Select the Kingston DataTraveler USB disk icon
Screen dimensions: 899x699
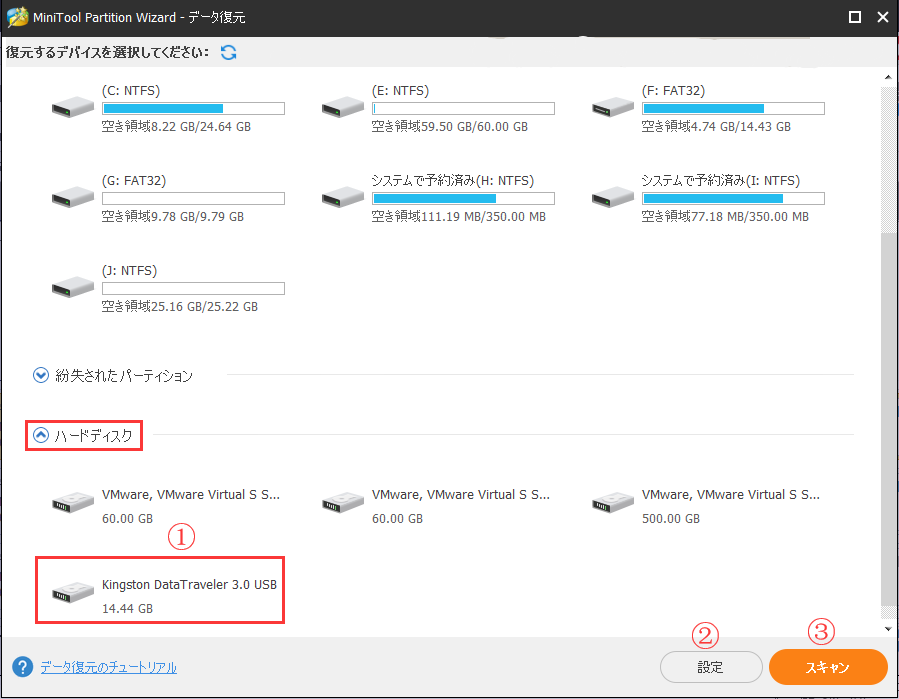pos(73,592)
